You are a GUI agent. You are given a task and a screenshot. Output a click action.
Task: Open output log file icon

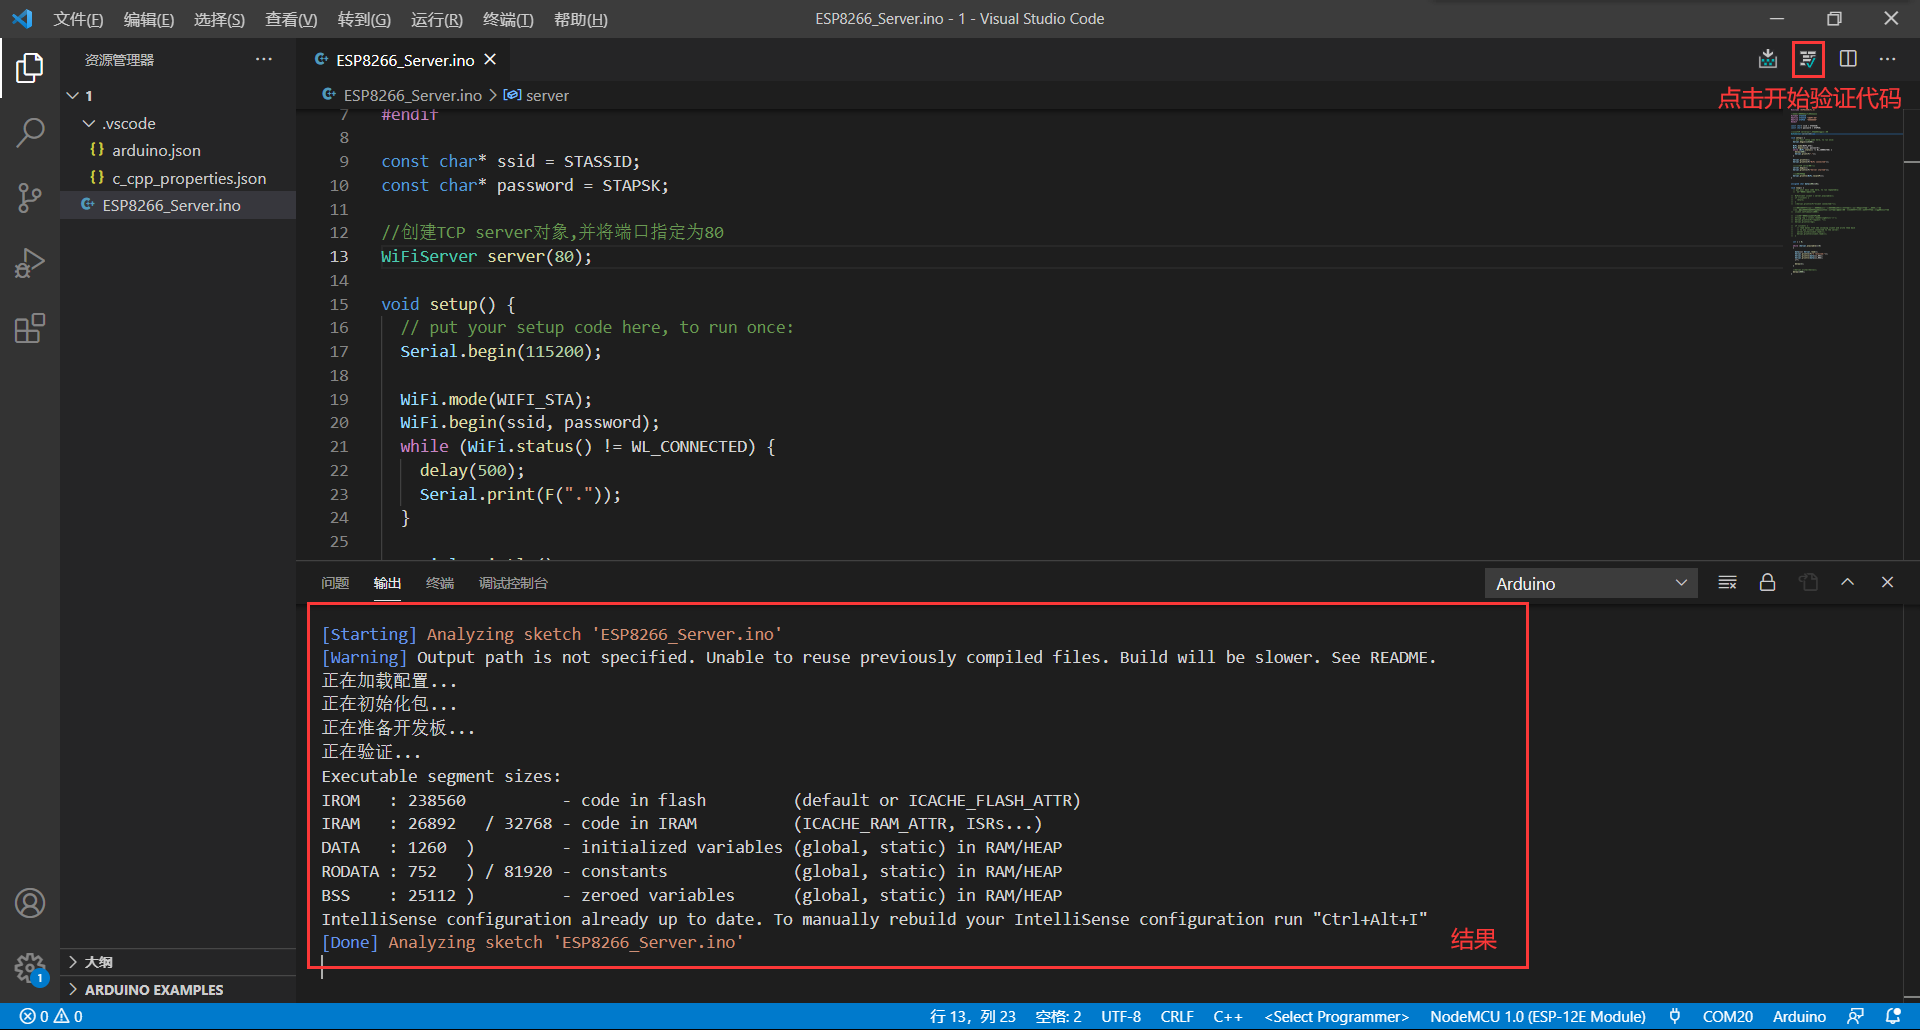(1808, 583)
